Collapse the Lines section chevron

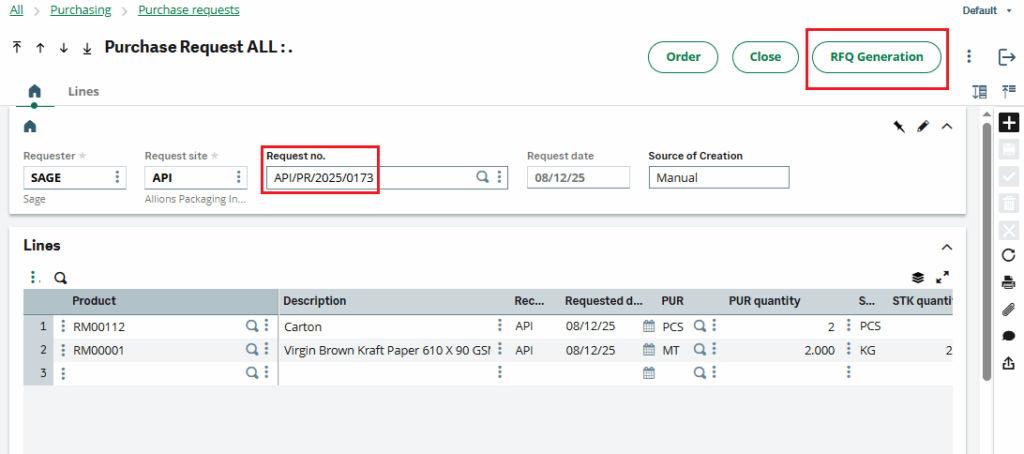[947, 246]
